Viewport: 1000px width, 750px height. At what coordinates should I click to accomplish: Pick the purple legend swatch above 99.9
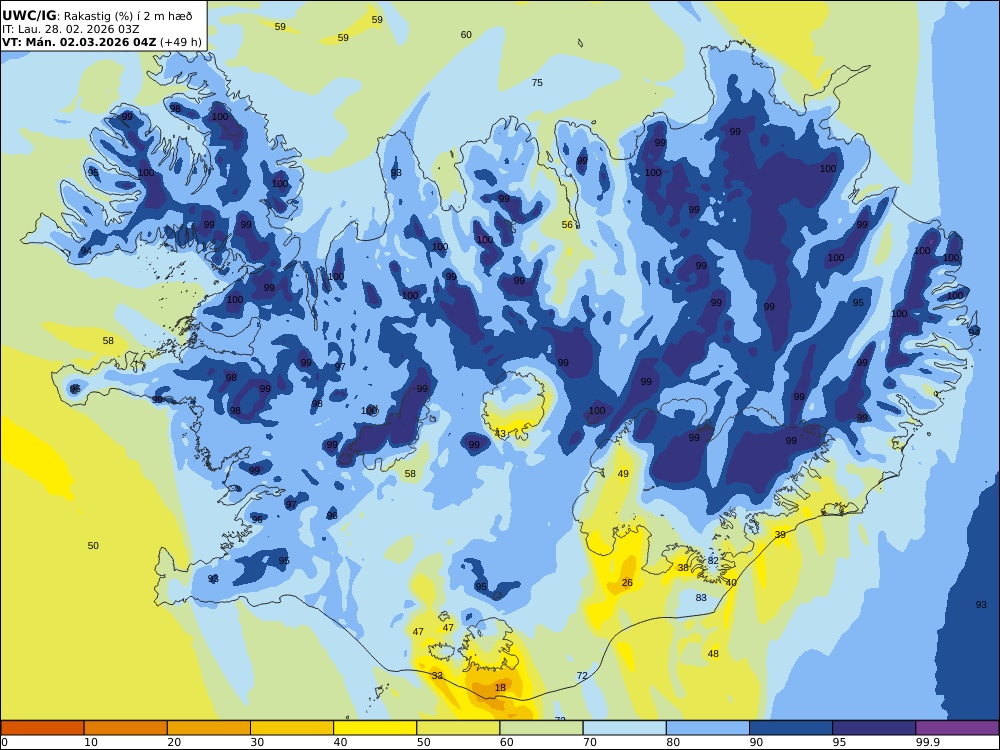coord(957,728)
